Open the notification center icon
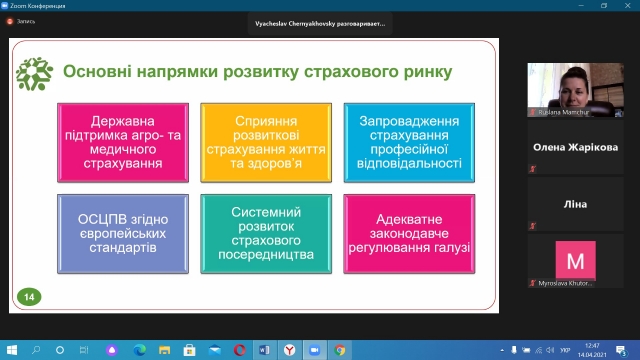640x360 pixels. click(x=621, y=351)
